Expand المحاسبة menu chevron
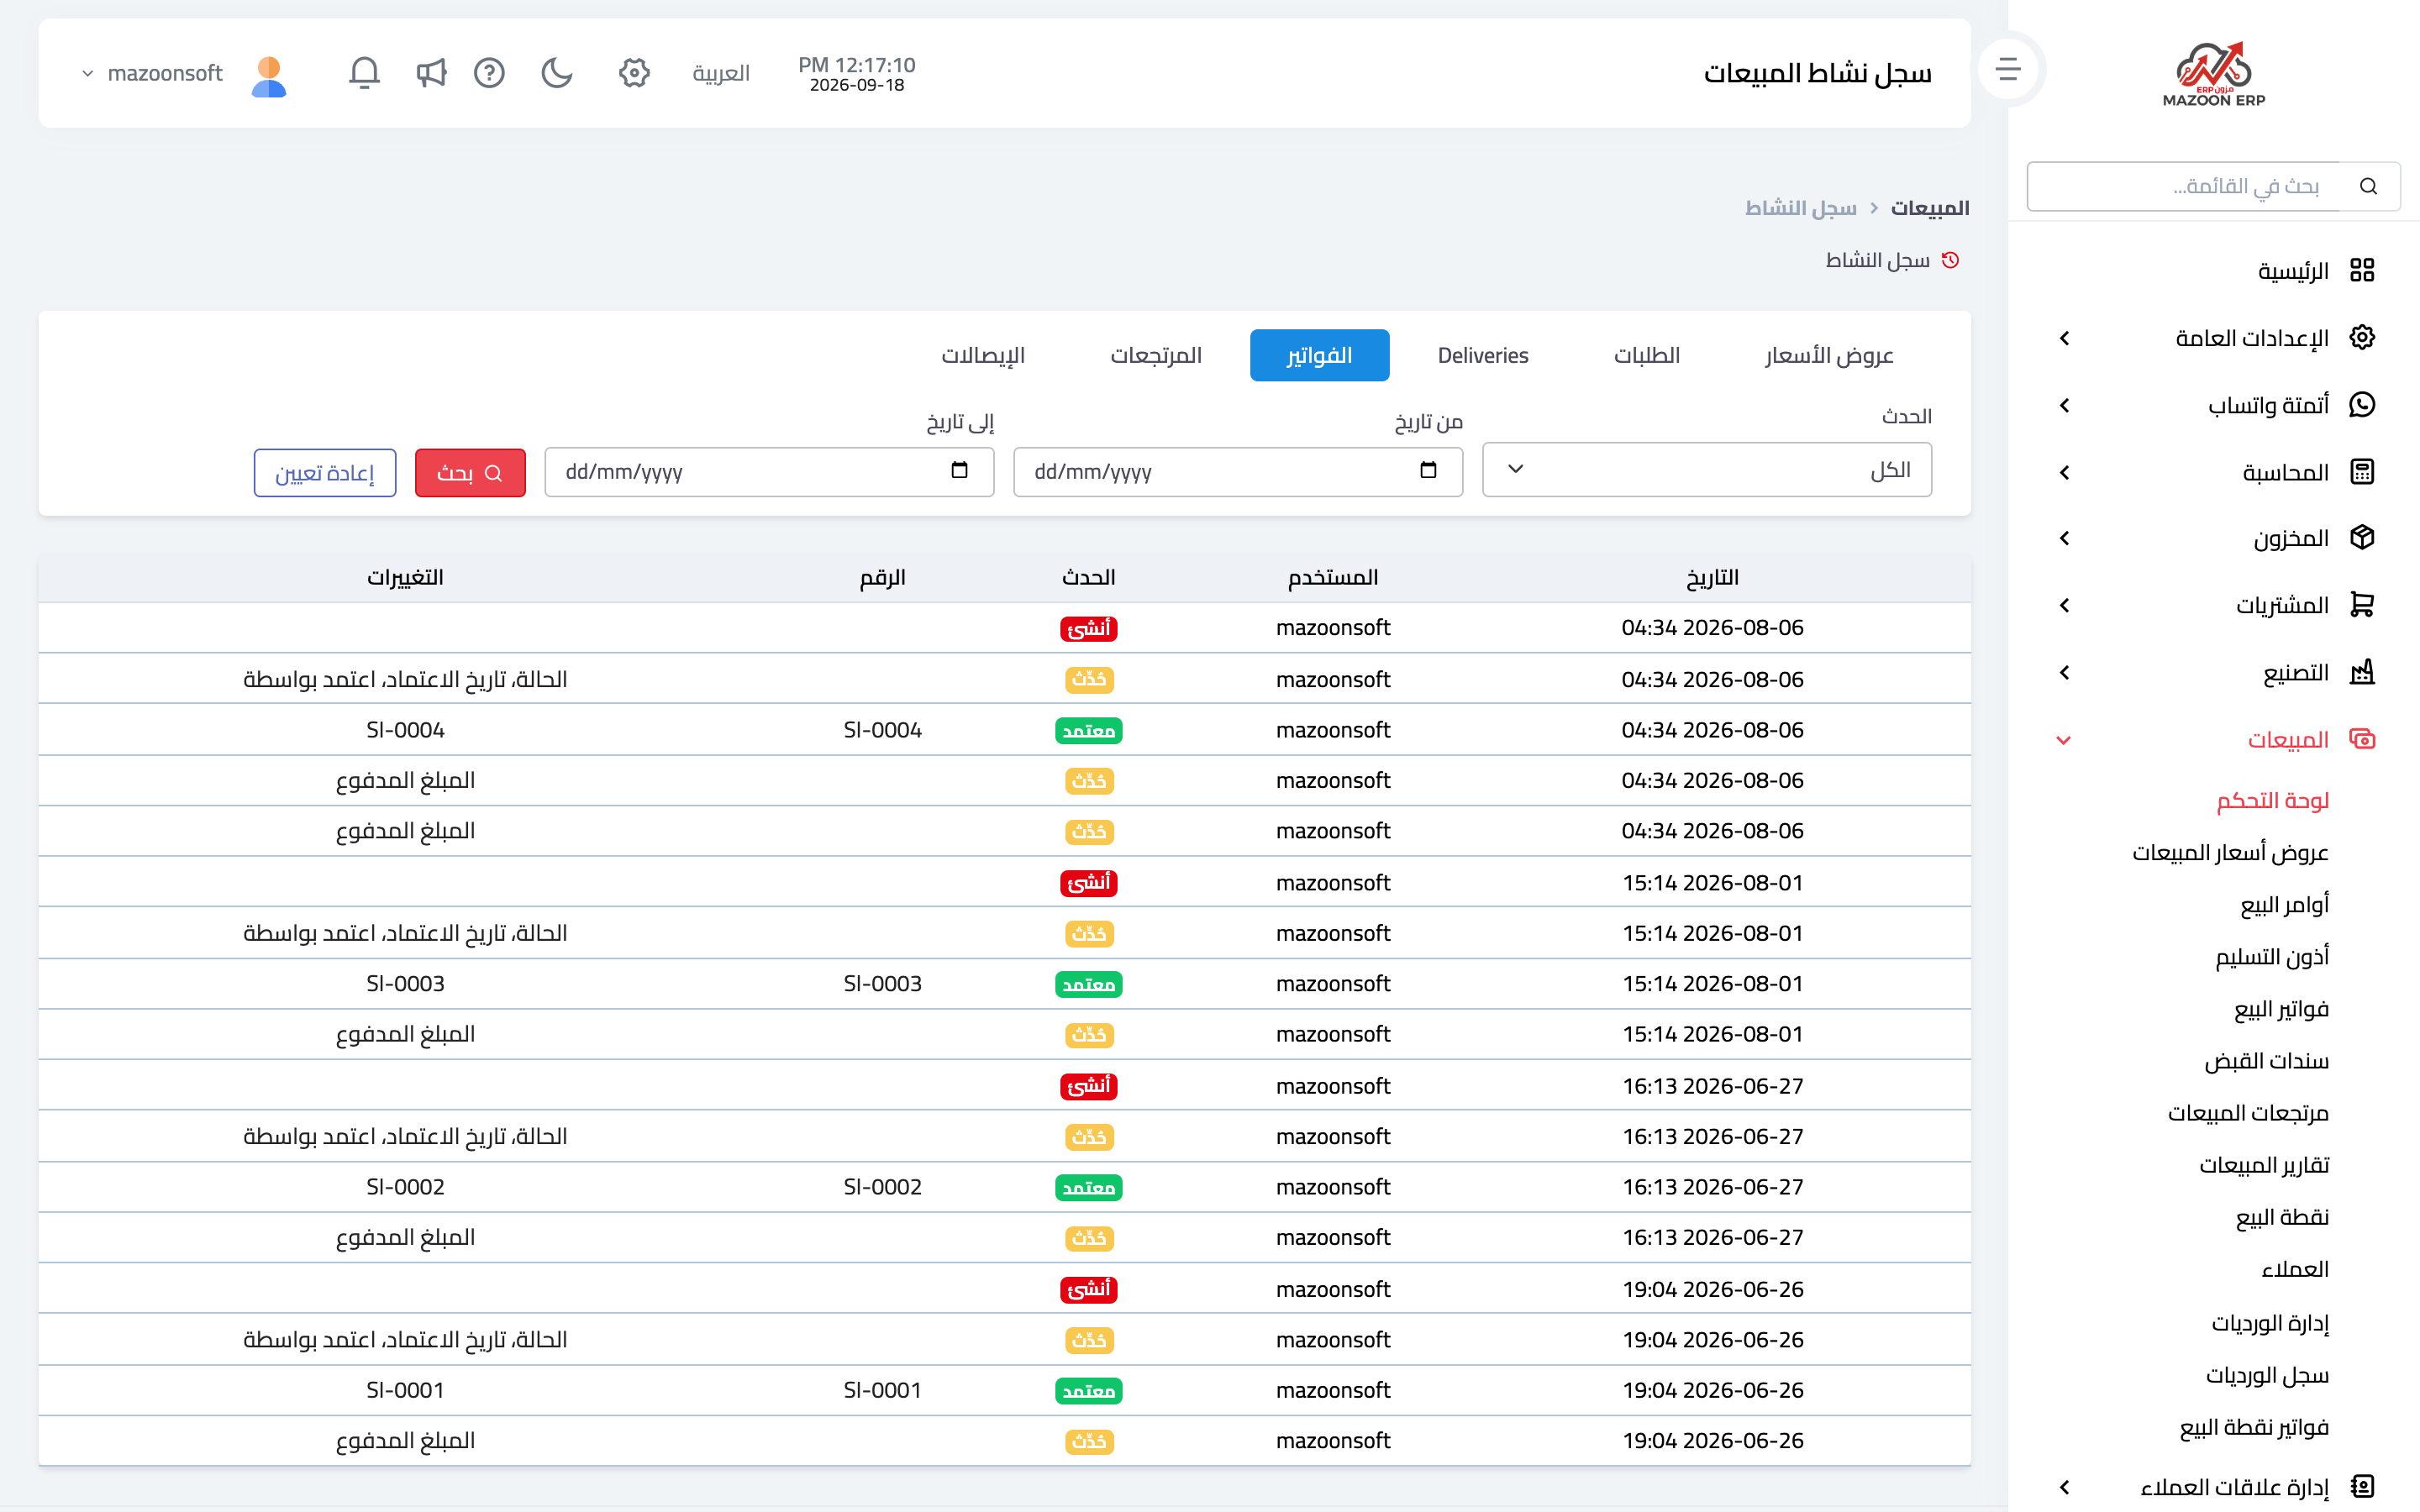Image resolution: width=2420 pixels, height=1512 pixels. [x=2065, y=472]
